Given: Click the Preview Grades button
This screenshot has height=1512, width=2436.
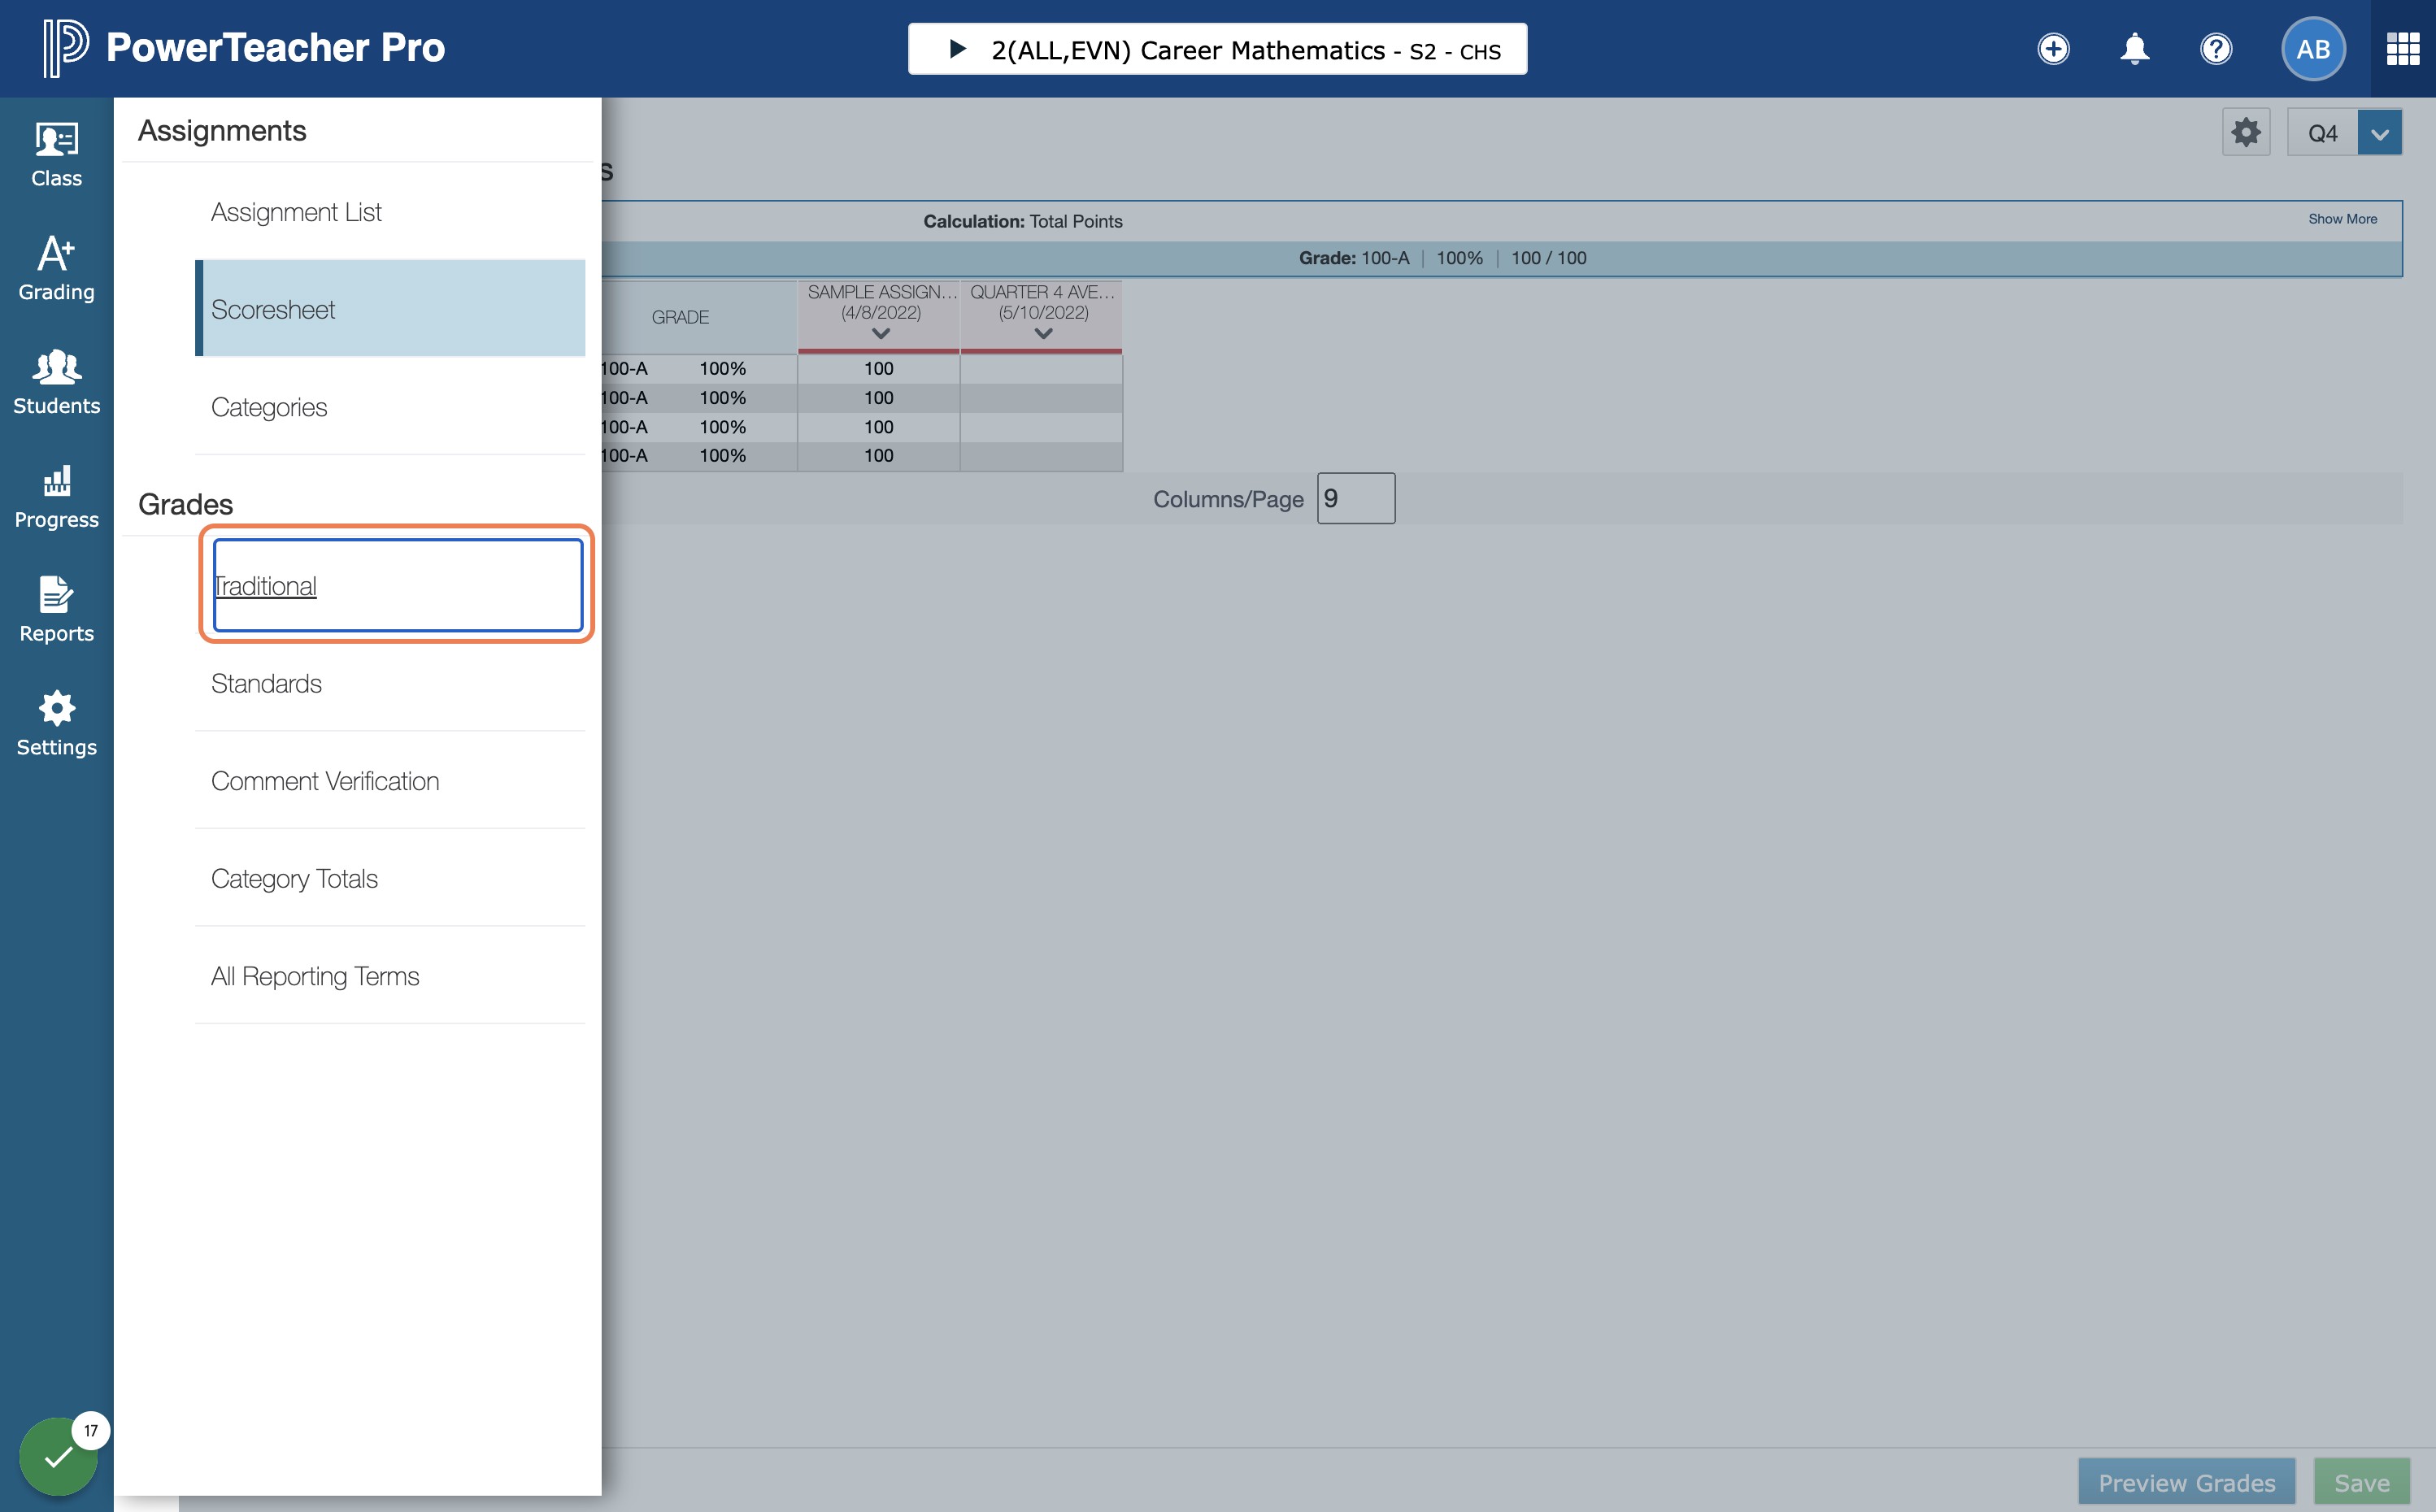Looking at the screenshot, I should [x=2186, y=1482].
